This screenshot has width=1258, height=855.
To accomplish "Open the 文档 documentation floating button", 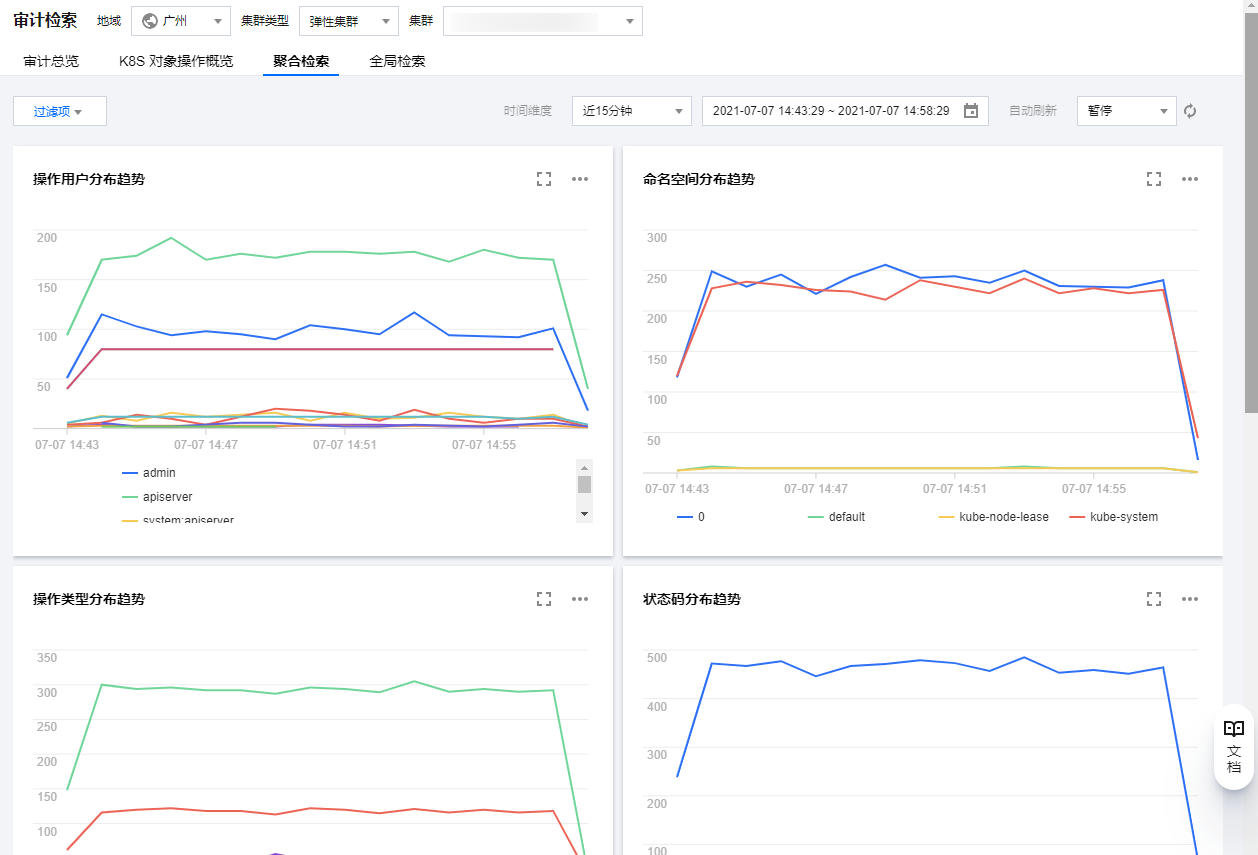I will (x=1234, y=748).
